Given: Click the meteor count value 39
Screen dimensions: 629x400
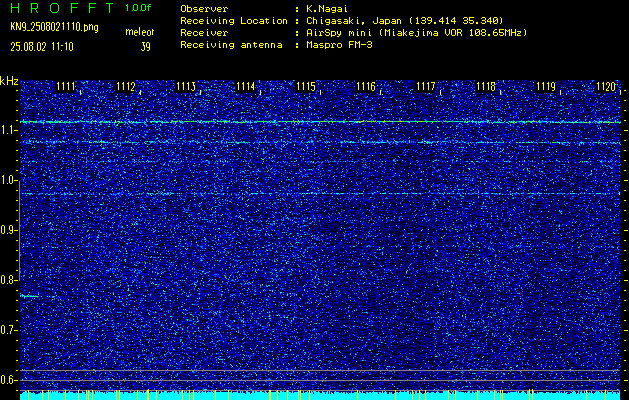Looking at the screenshot, I should pyautogui.click(x=146, y=47).
